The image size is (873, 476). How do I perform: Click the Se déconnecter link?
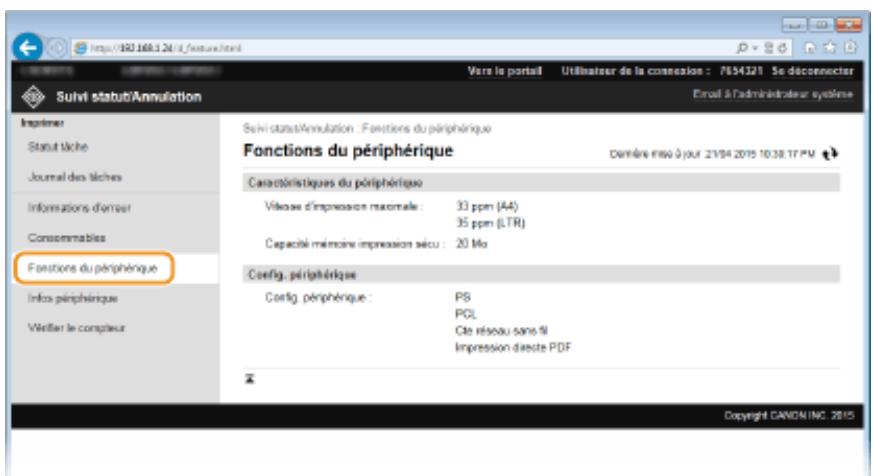tap(812, 71)
